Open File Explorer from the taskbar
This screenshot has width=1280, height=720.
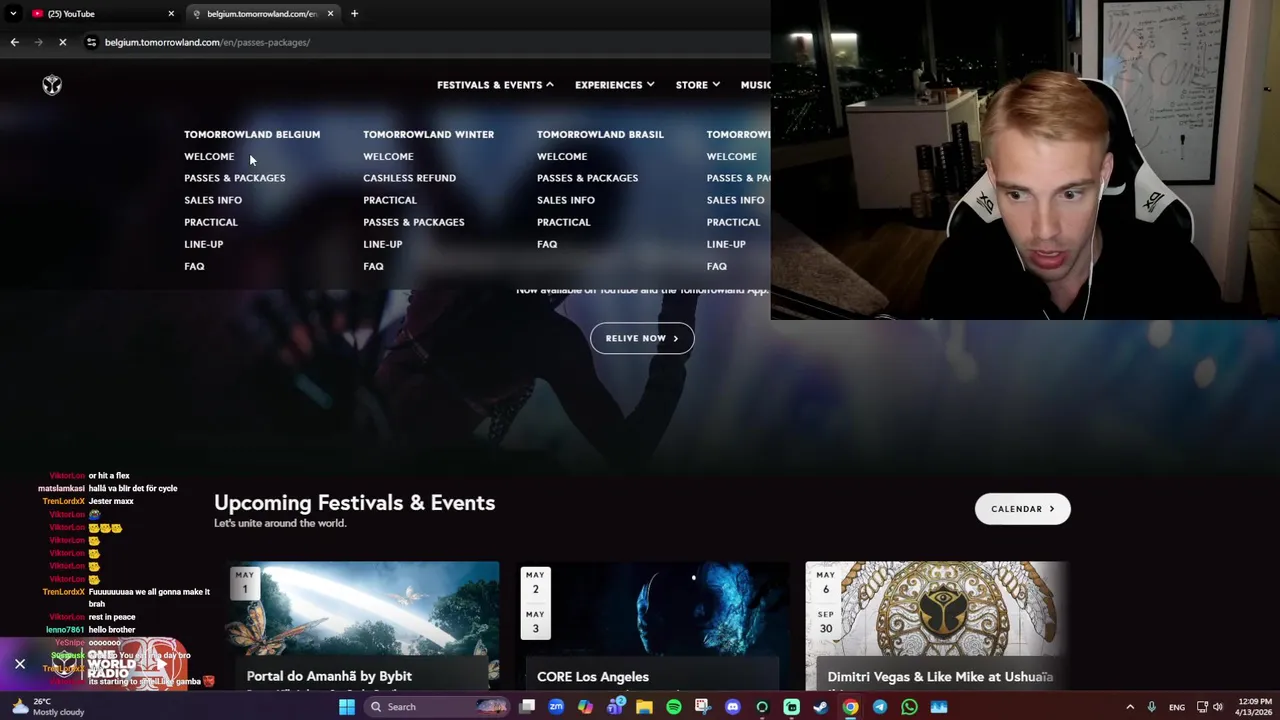point(644,707)
